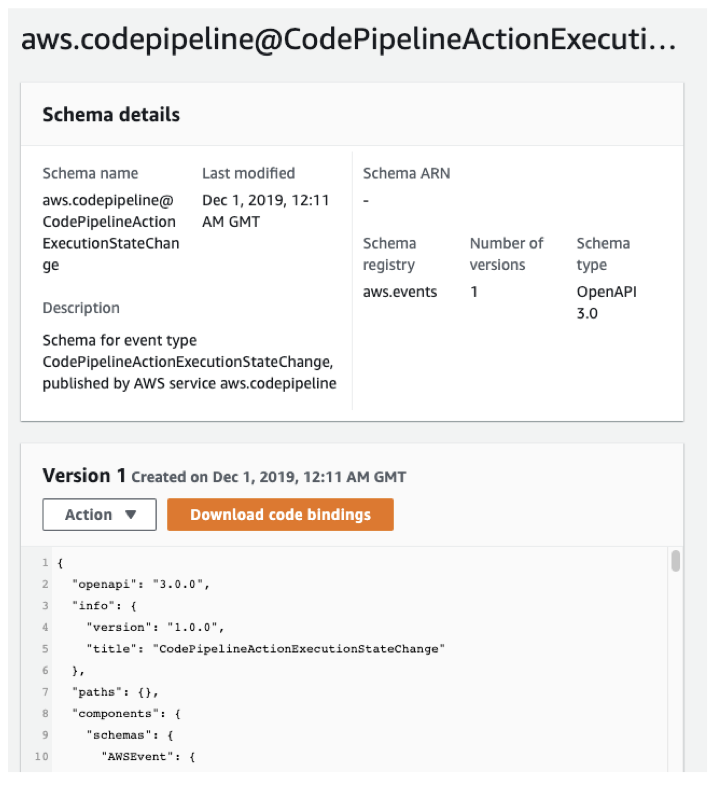Click the OpenAPI 3.0 schema type value
Viewport: 719px width, 788px height.
point(606,303)
